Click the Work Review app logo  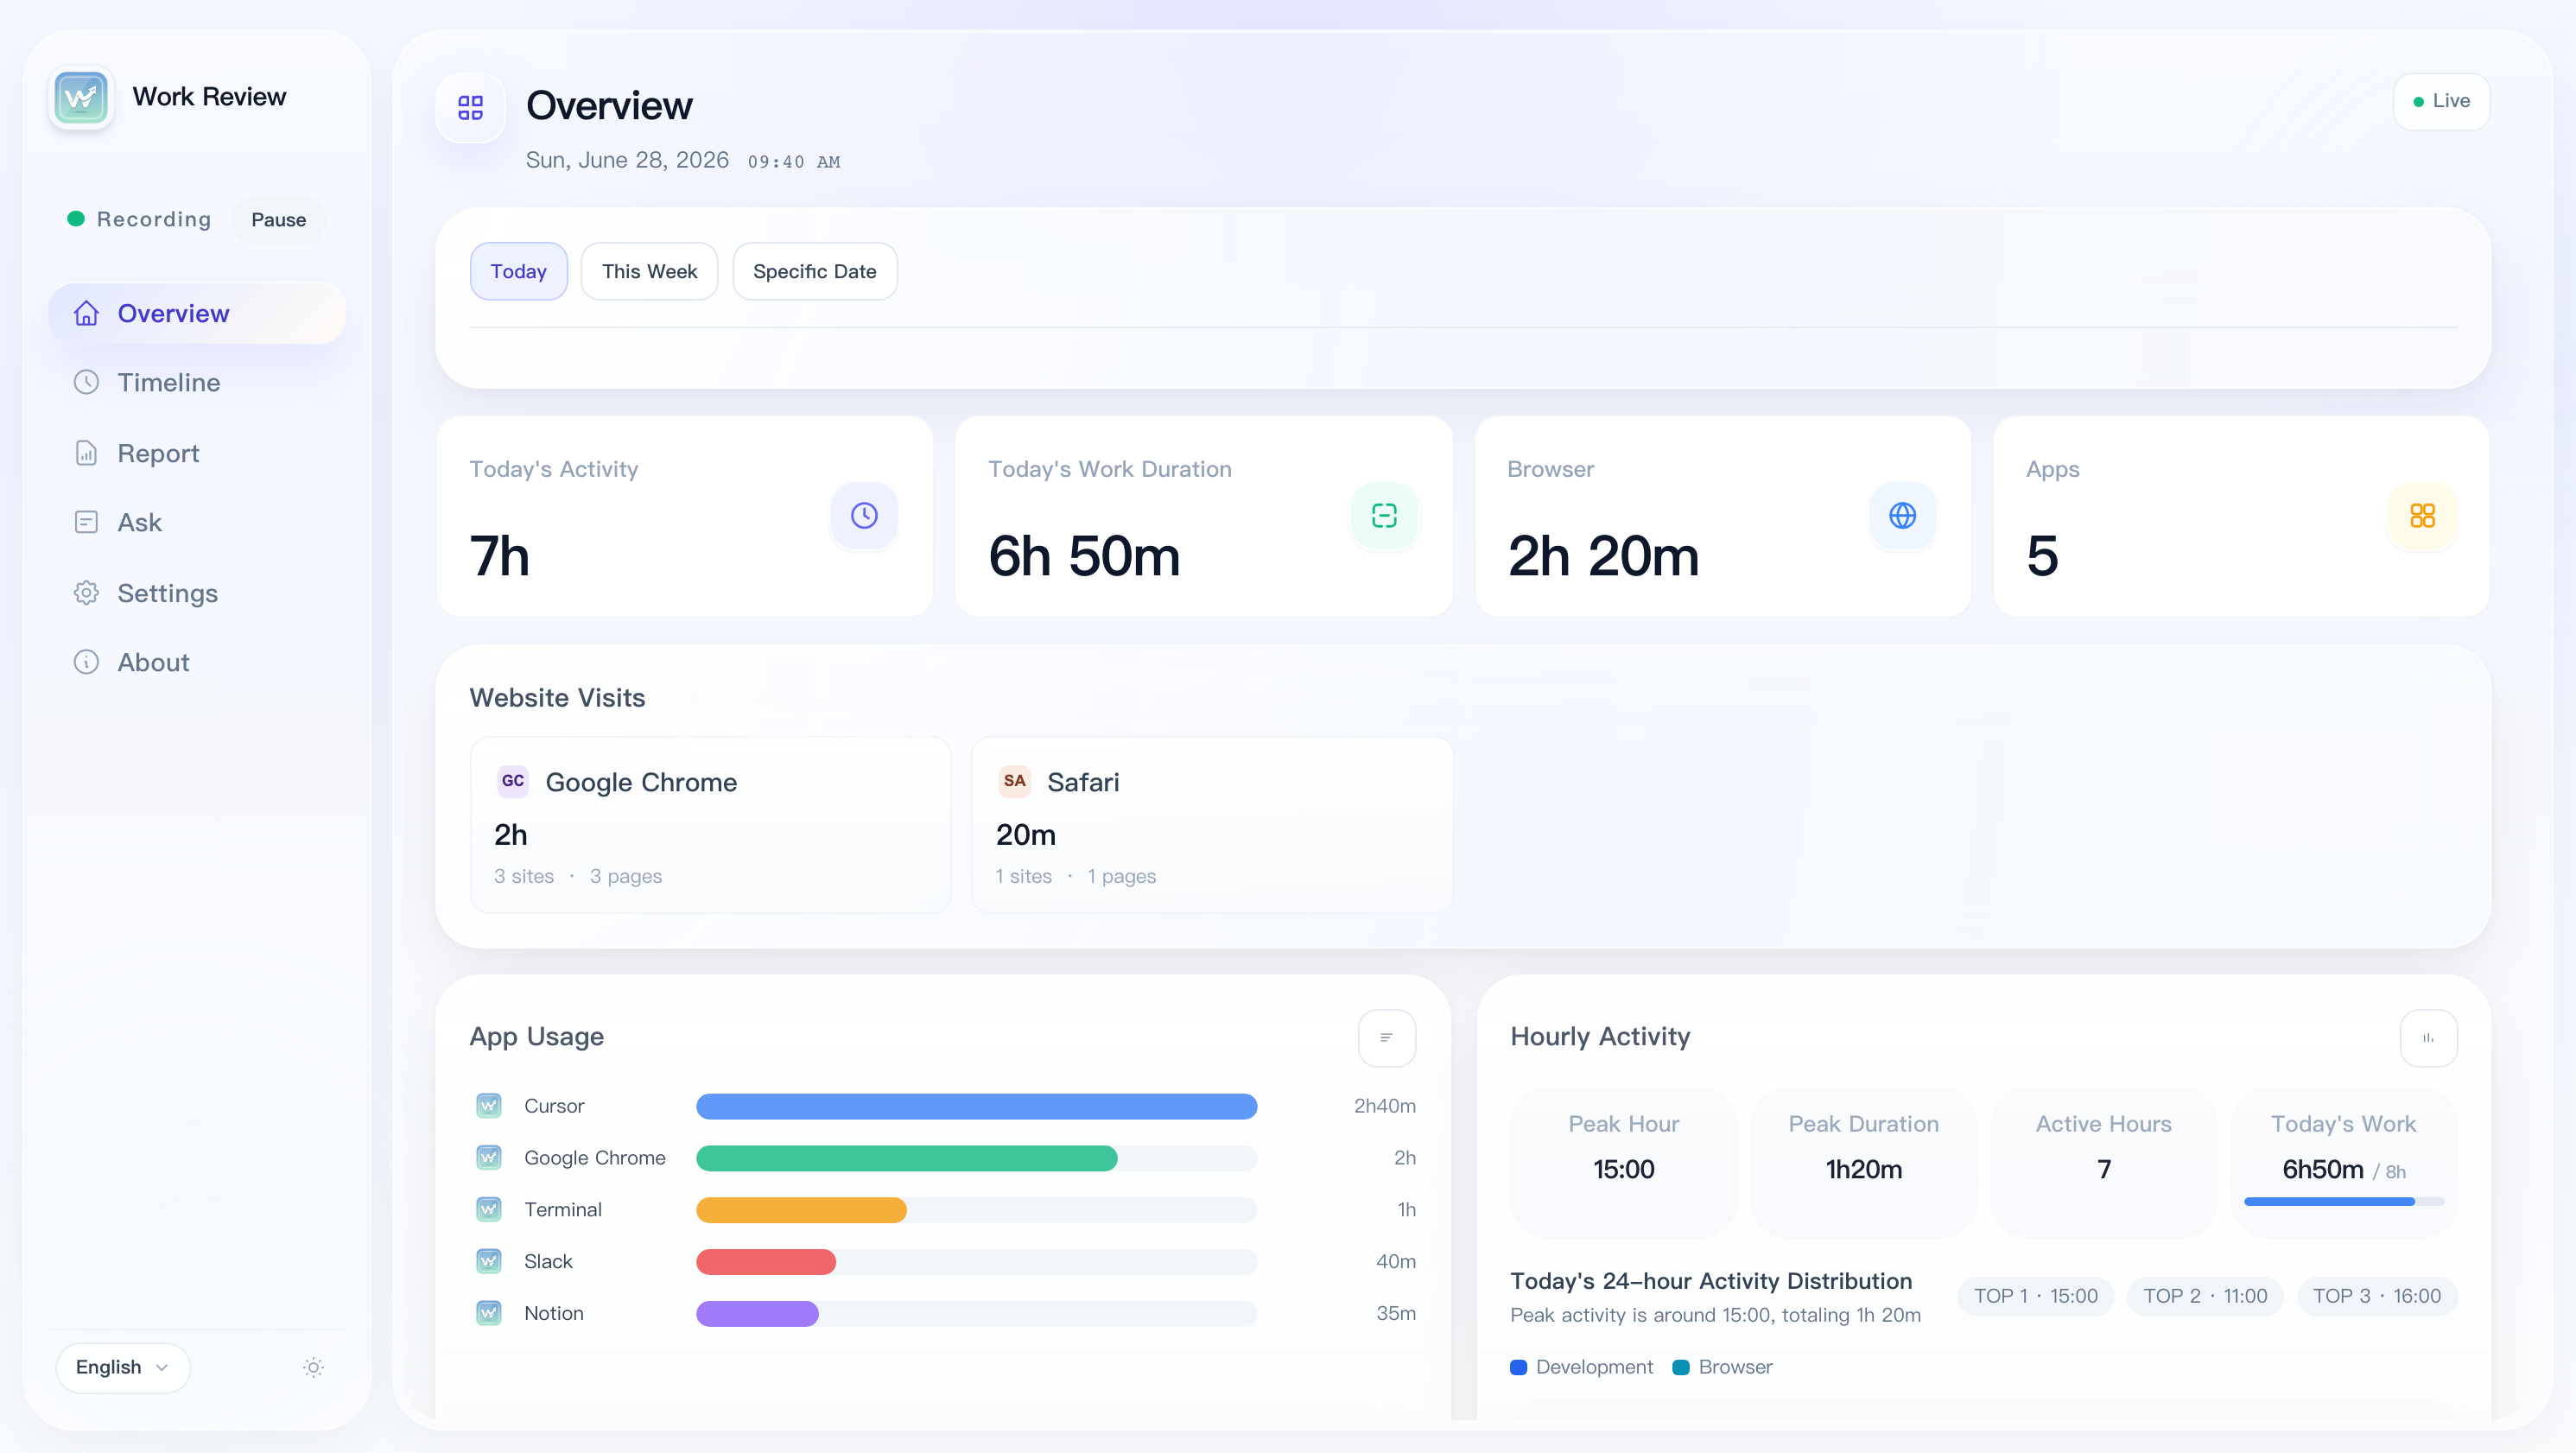coord(81,97)
